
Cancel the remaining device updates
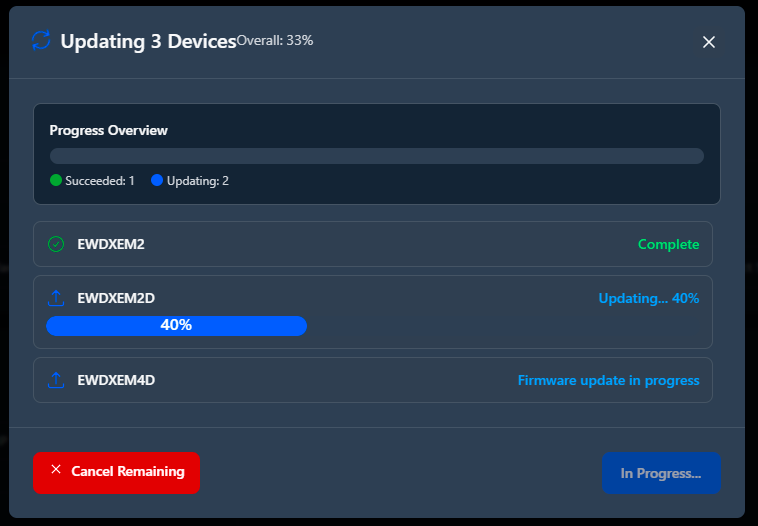click(x=117, y=473)
